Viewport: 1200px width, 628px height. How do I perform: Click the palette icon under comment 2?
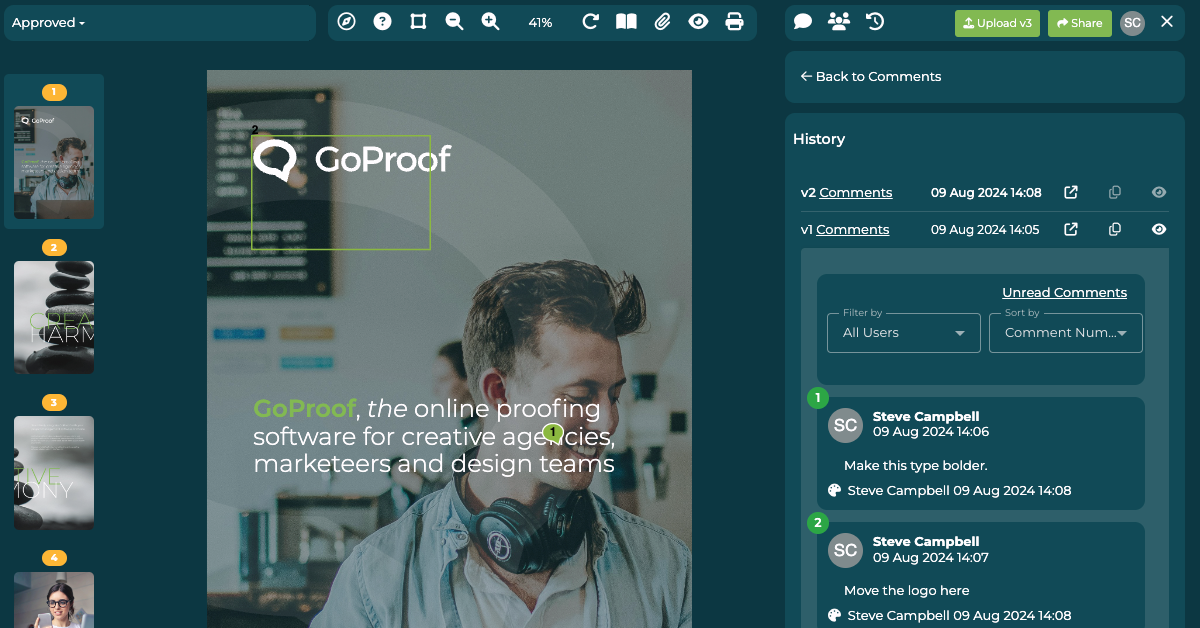(x=835, y=615)
